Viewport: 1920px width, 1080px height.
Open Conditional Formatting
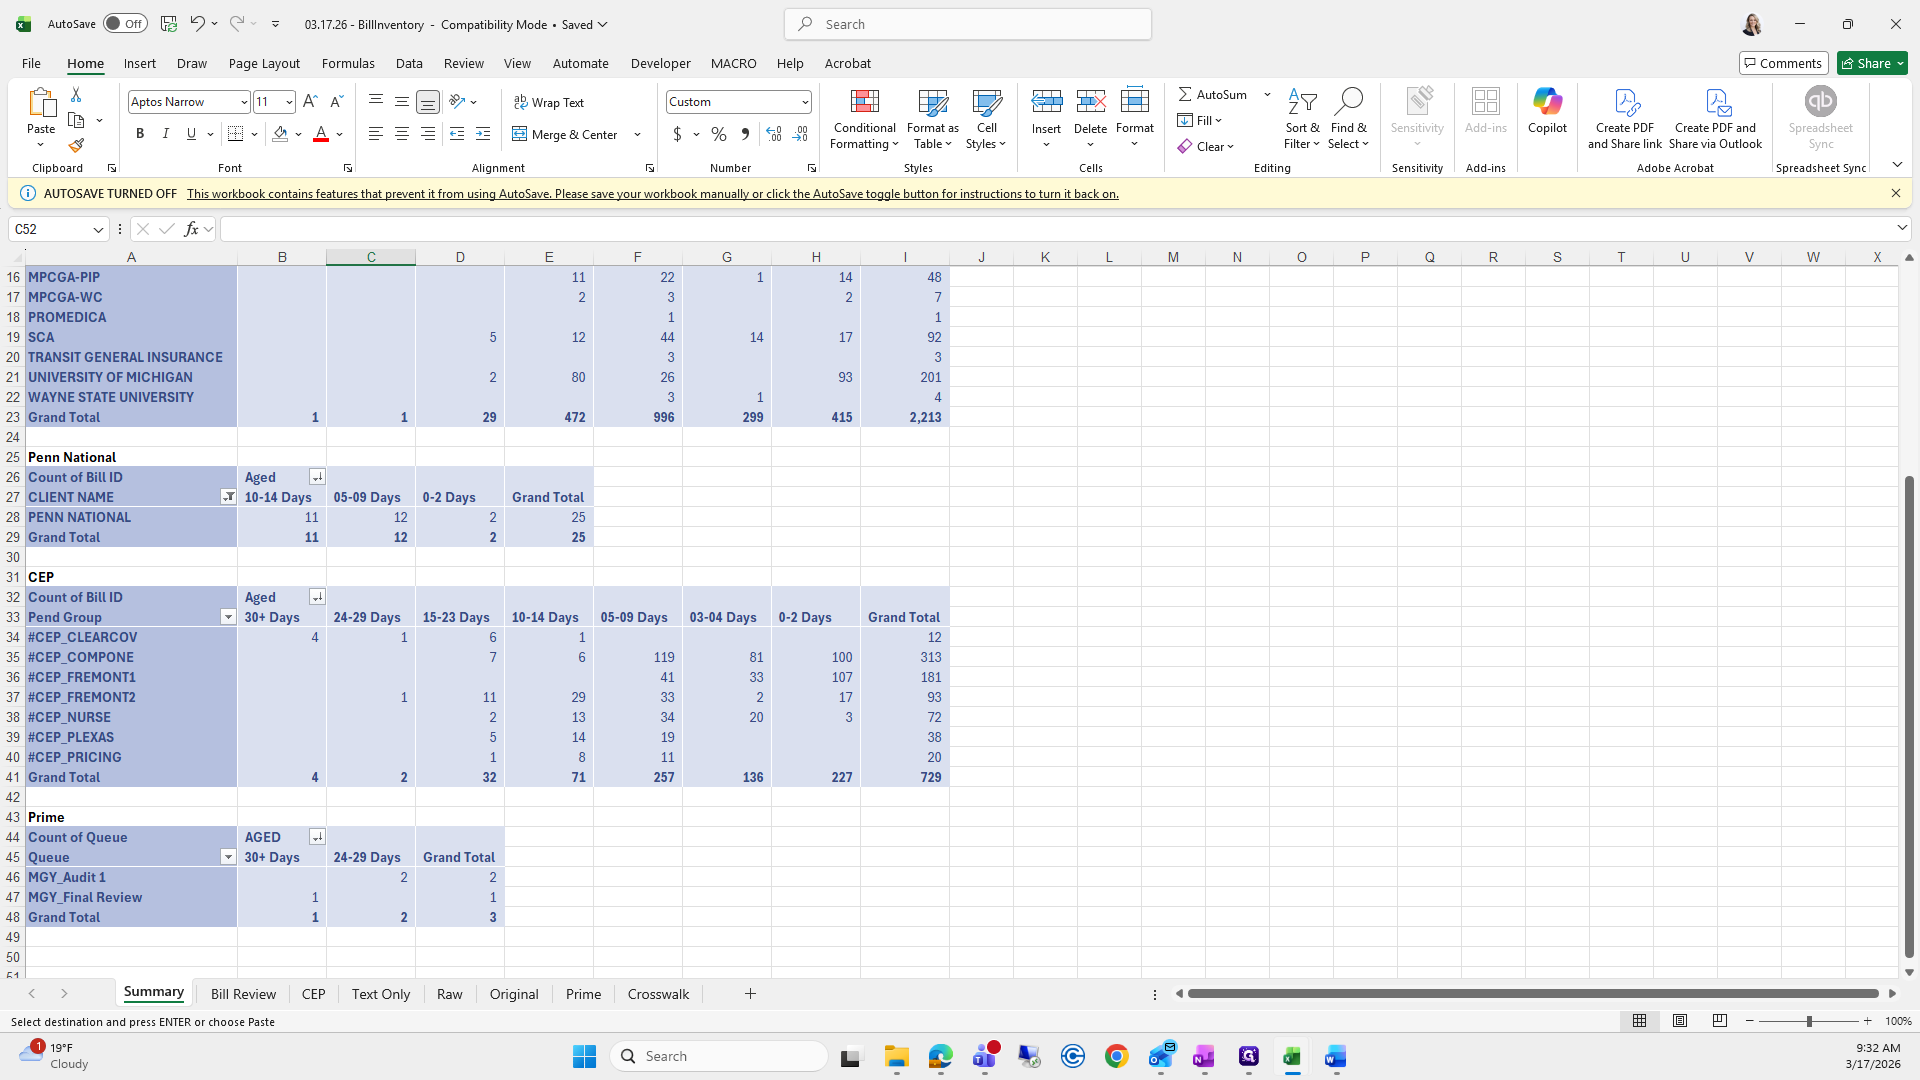coord(864,119)
